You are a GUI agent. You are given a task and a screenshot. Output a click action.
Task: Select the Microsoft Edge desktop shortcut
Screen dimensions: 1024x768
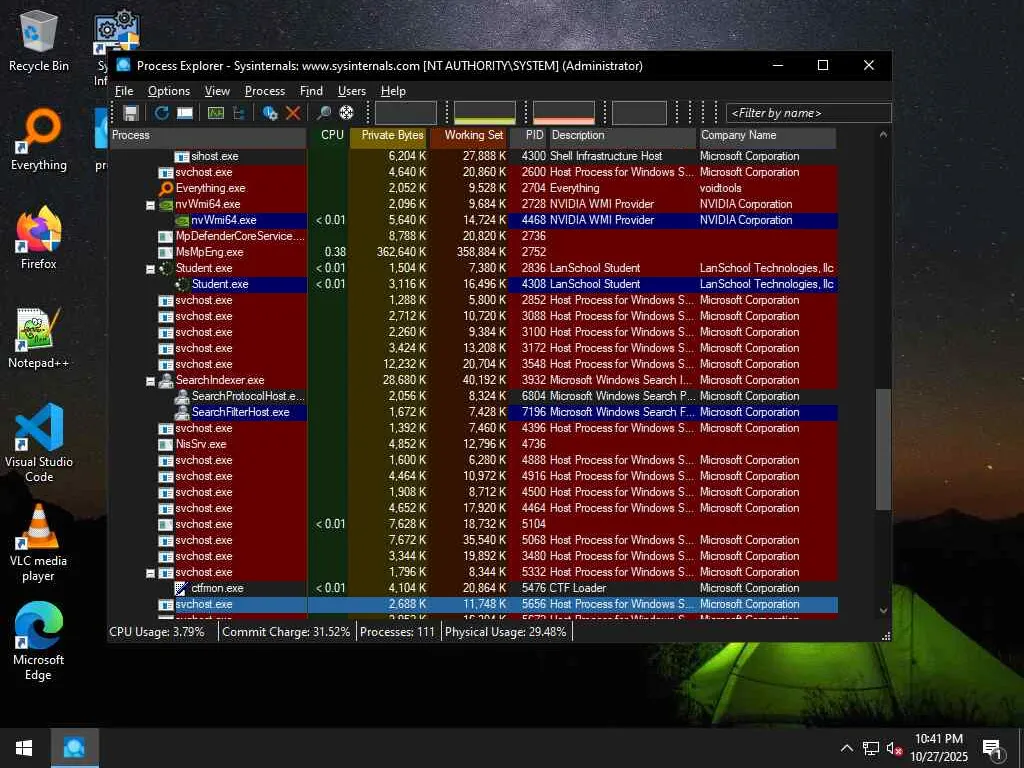click(39, 642)
